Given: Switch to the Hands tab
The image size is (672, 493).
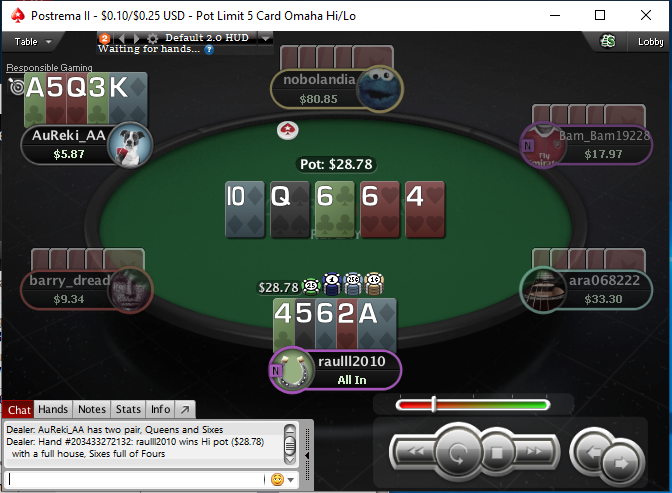Looking at the screenshot, I should point(53,409).
